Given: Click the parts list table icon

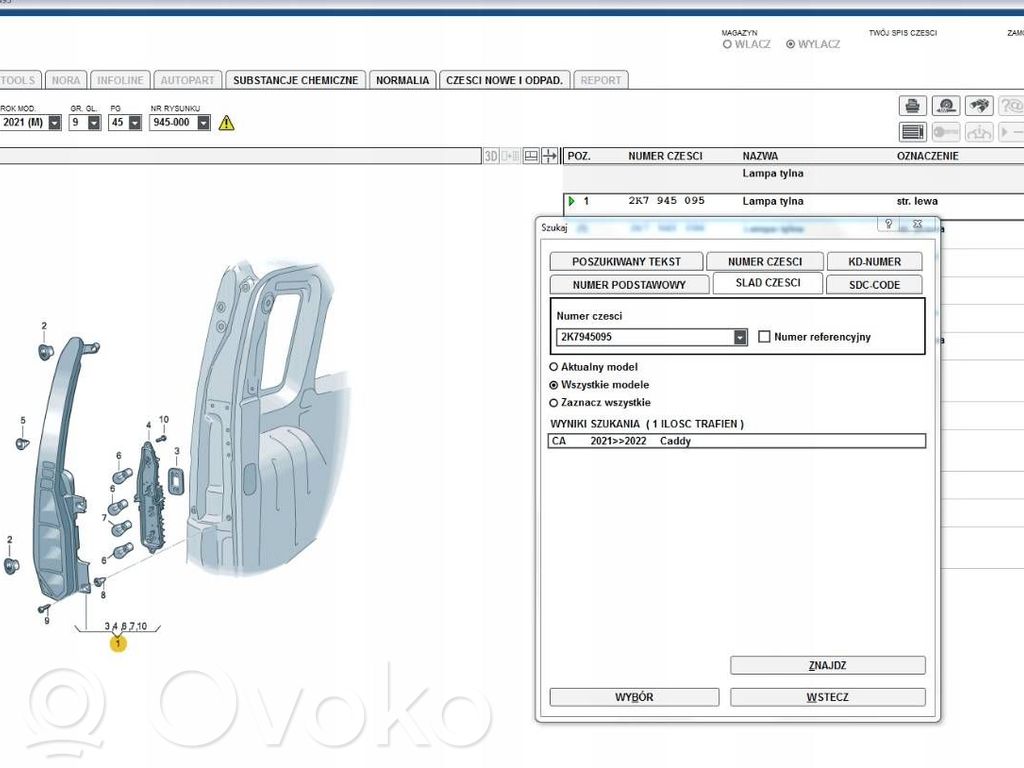Looking at the screenshot, I should click(x=912, y=132).
